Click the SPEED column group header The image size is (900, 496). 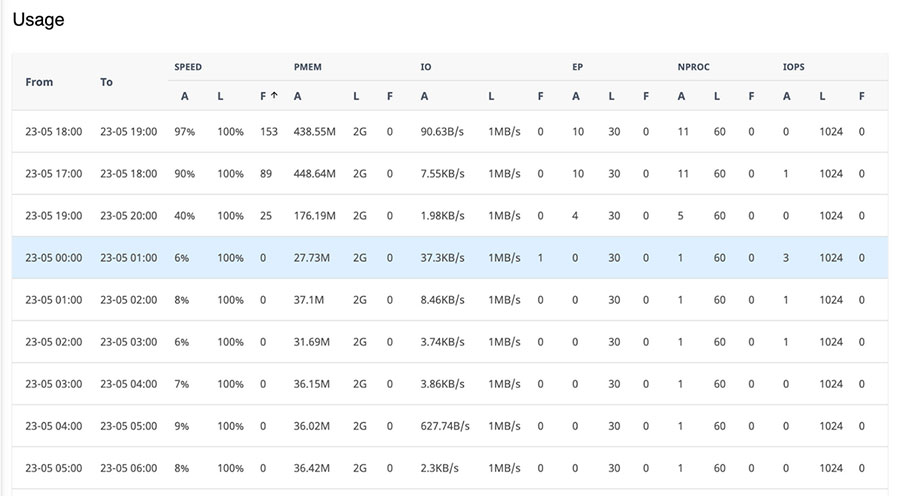pos(188,67)
